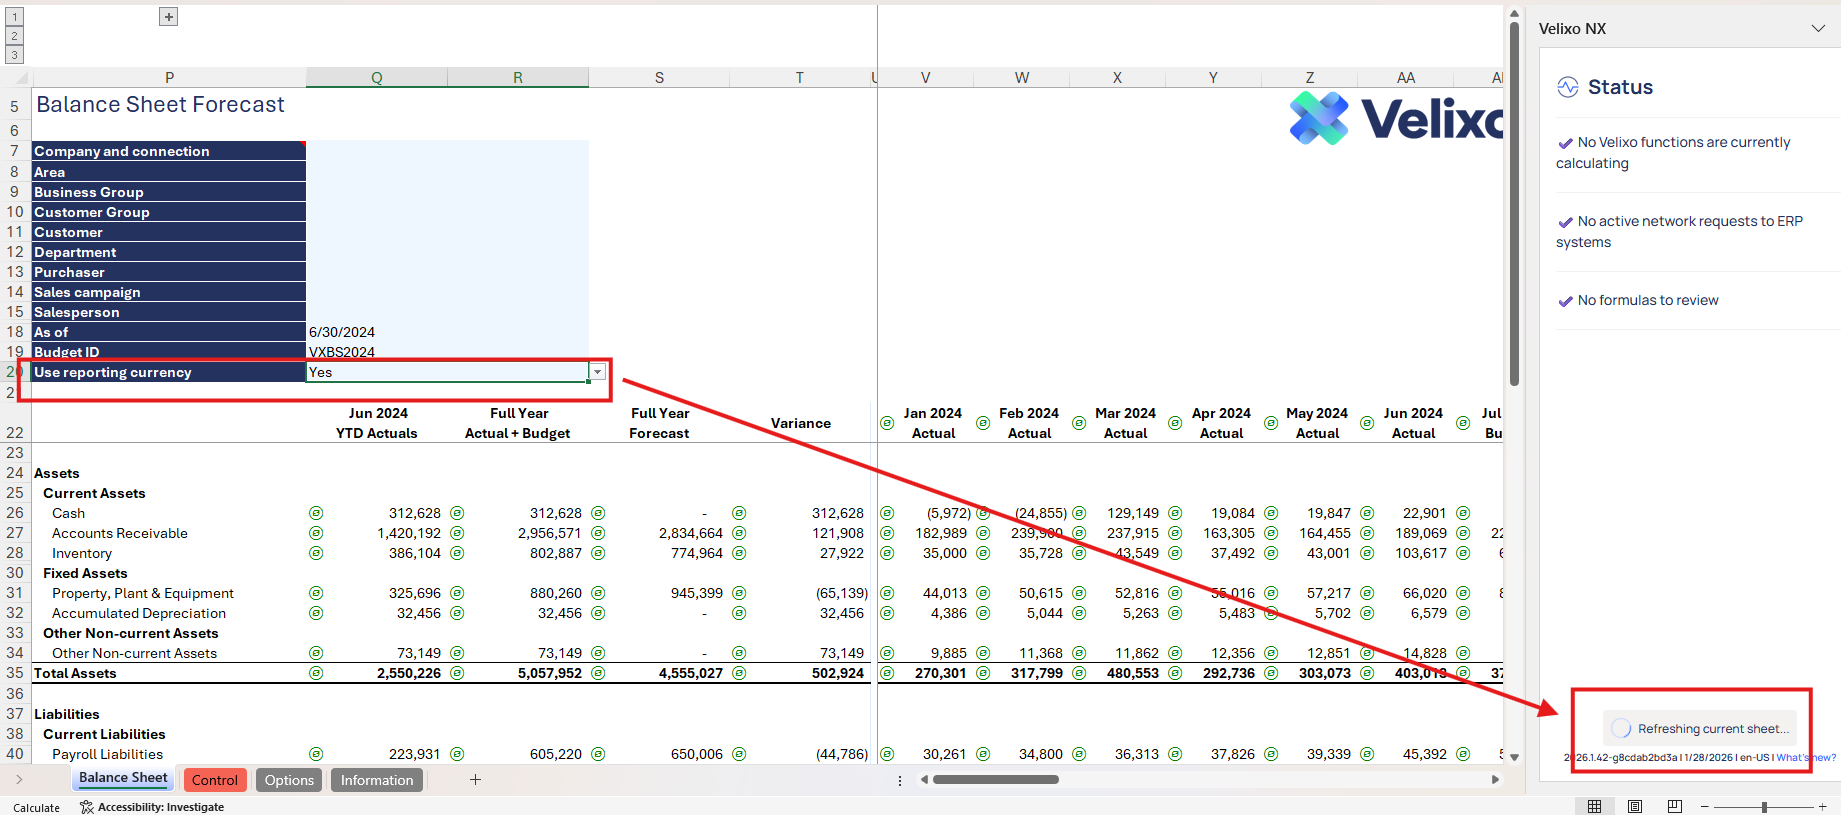The height and width of the screenshot is (815, 1841).
Task: Select outline level 1 button
Action: point(15,17)
